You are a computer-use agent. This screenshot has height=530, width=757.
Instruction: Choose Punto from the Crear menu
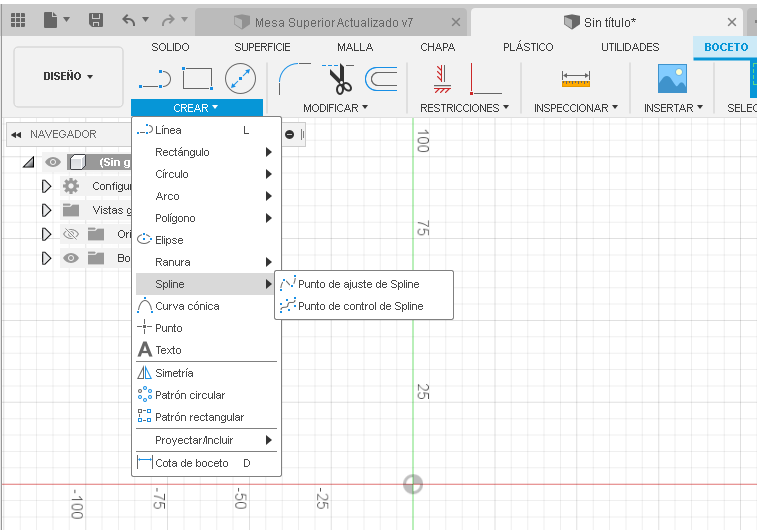point(207,328)
